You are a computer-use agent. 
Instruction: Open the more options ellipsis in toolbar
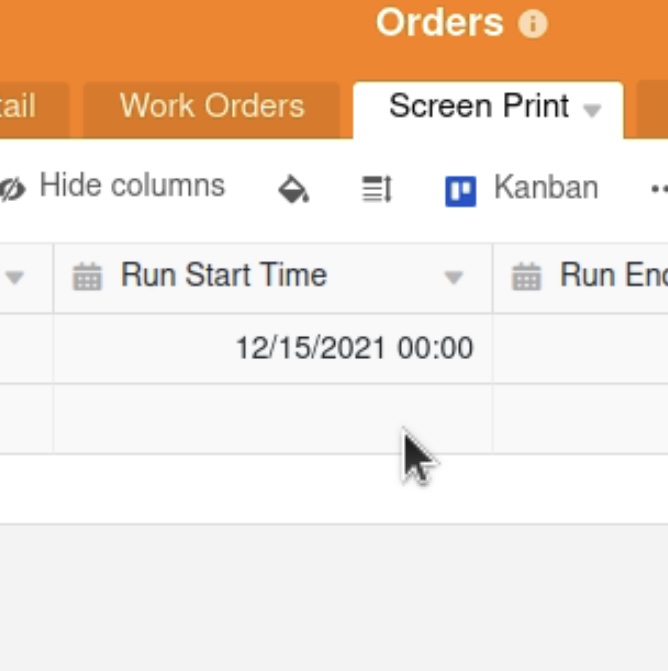pos(658,188)
